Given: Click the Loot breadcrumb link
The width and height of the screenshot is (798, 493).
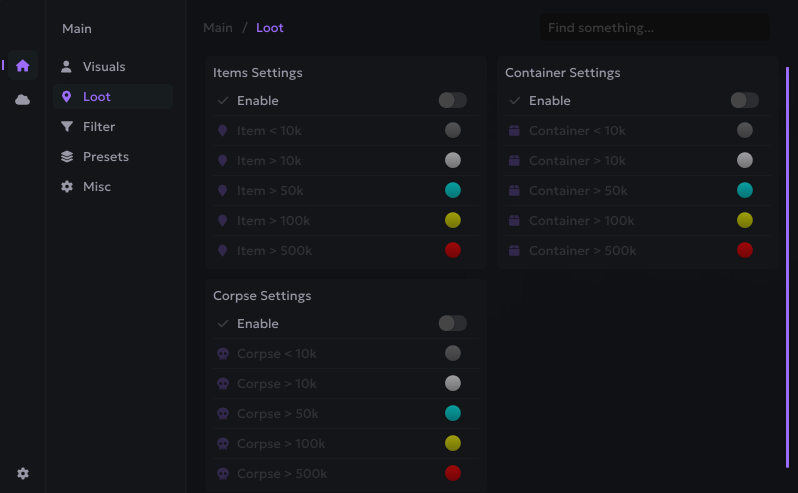Looking at the screenshot, I should point(270,28).
